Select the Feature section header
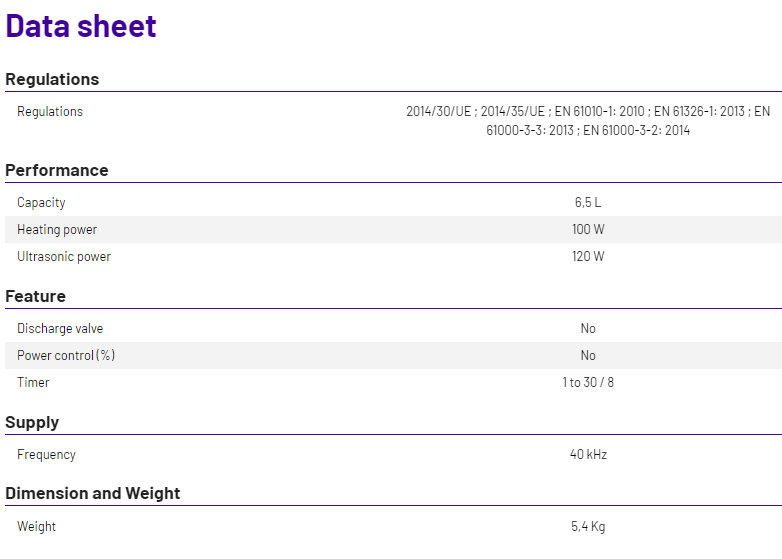782x559 pixels. 35,296
